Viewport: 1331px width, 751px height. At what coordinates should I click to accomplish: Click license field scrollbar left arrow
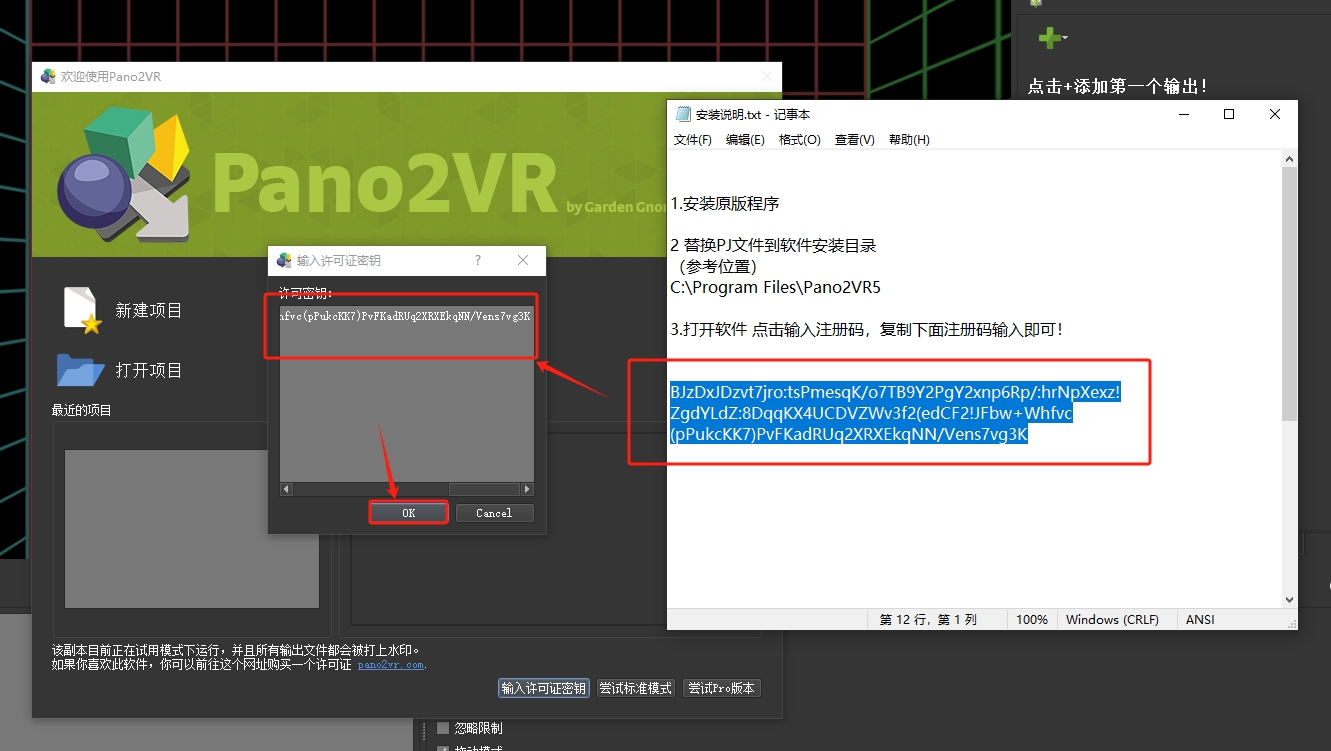coord(286,490)
